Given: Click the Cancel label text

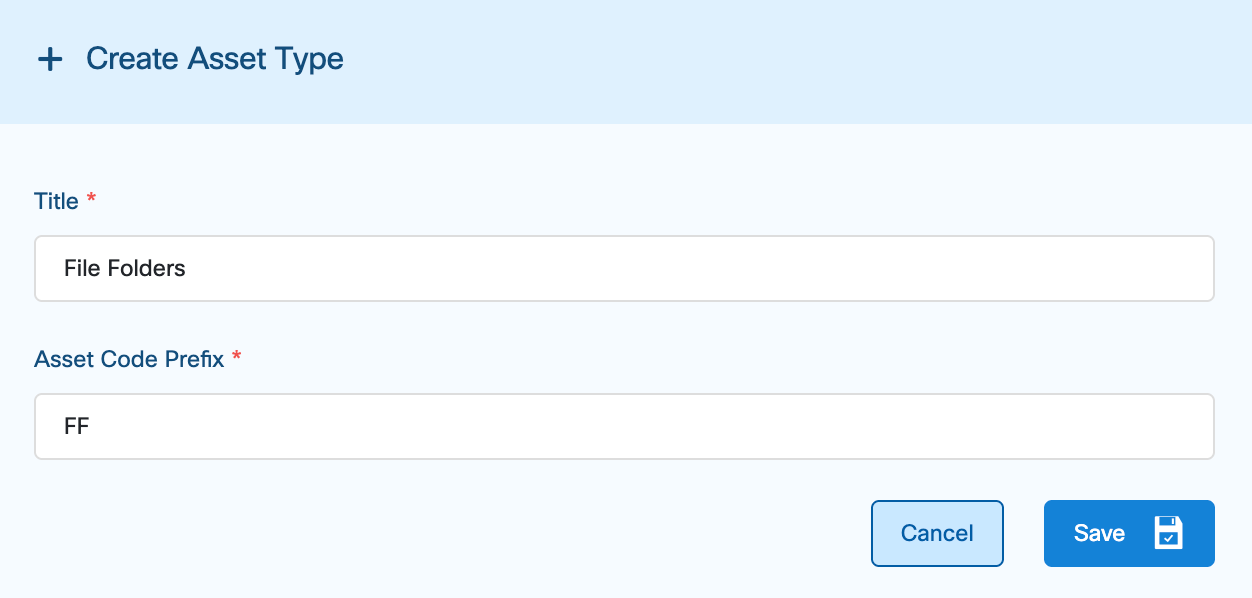Looking at the screenshot, I should click(x=937, y=533).
